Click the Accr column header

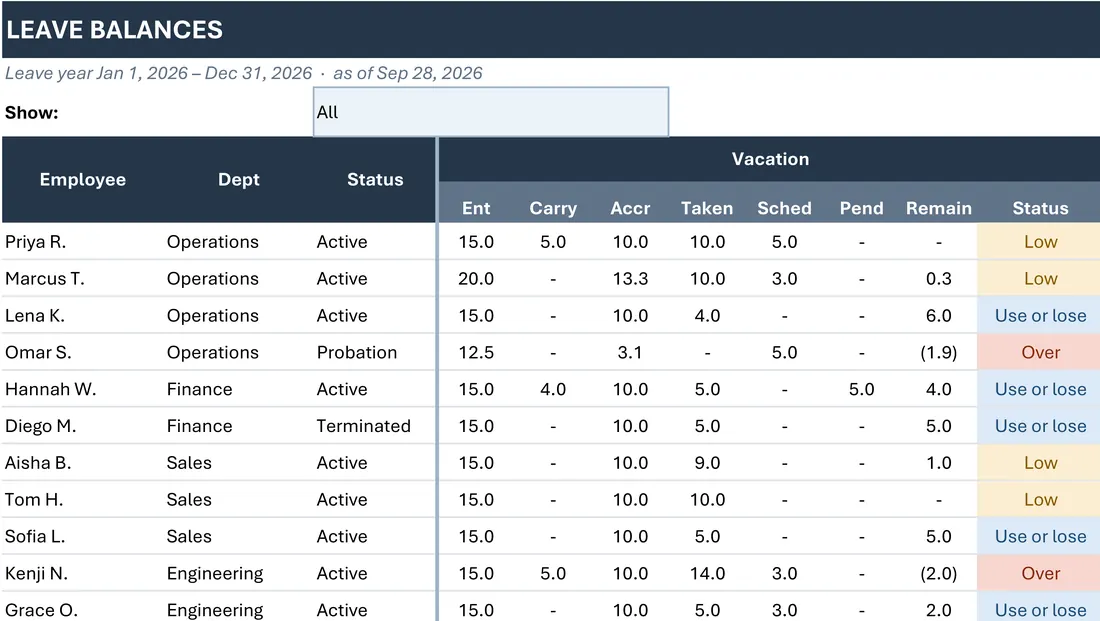point(630,208)
